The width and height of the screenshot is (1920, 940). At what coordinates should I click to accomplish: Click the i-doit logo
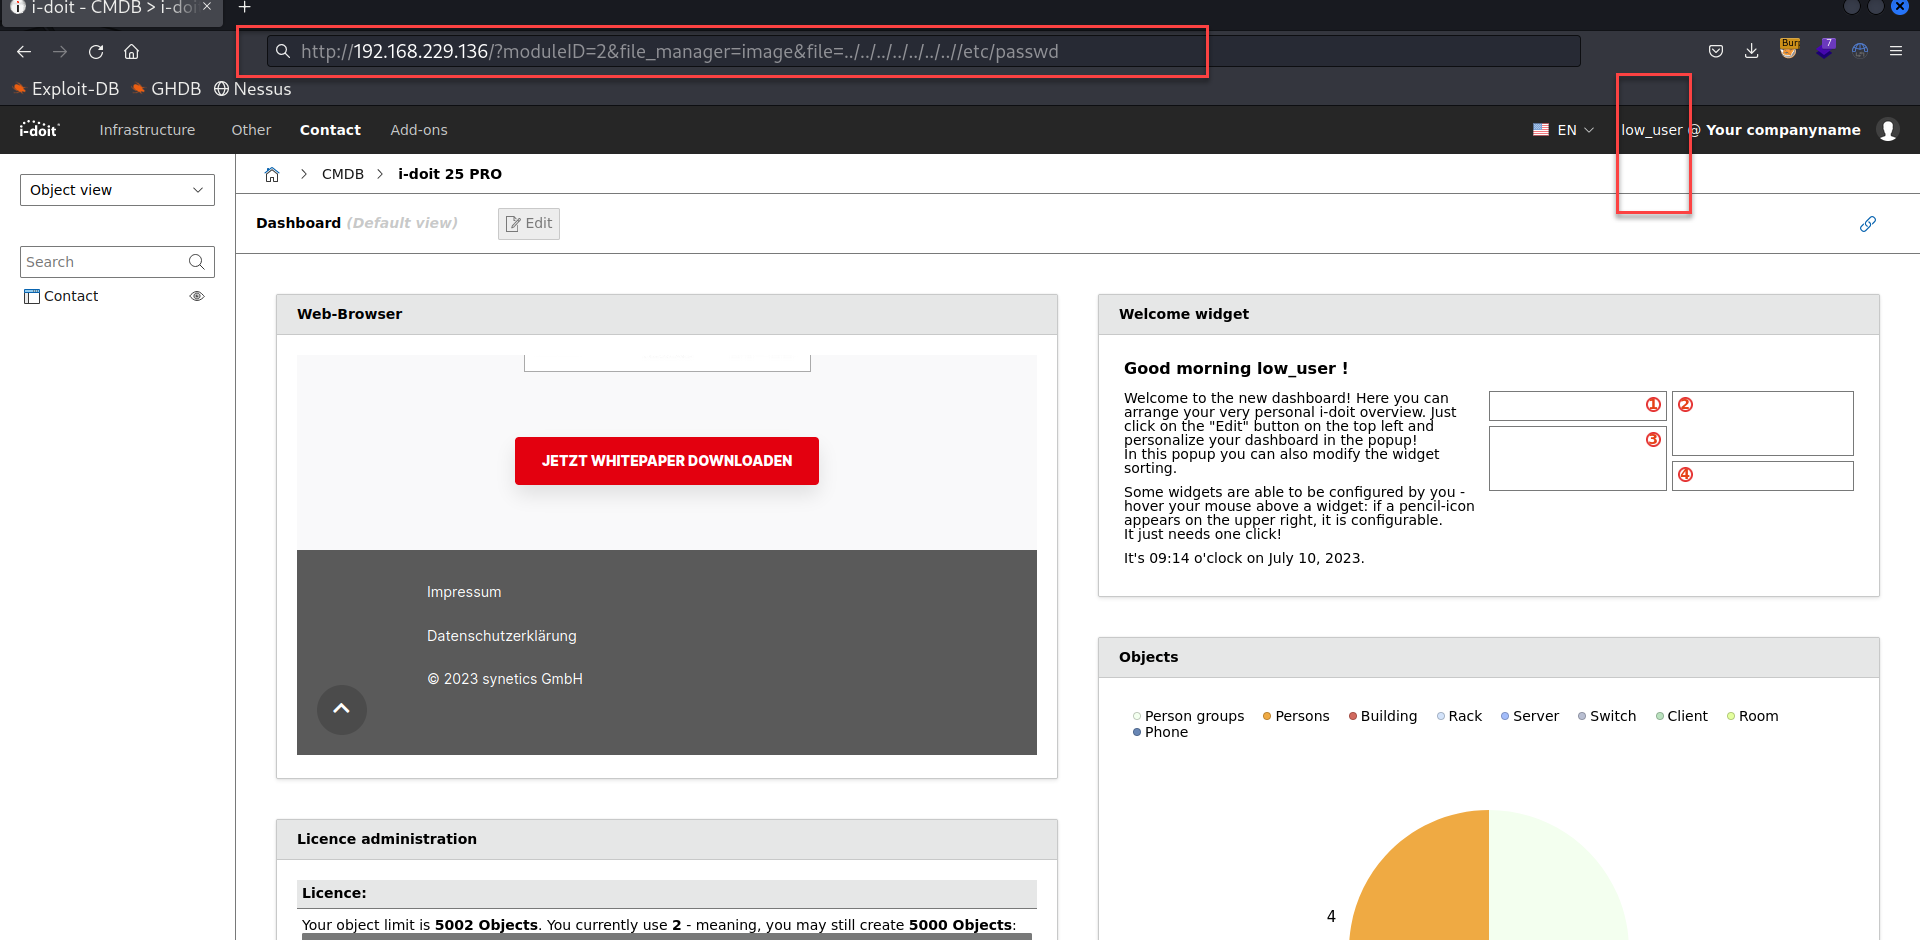40,129
